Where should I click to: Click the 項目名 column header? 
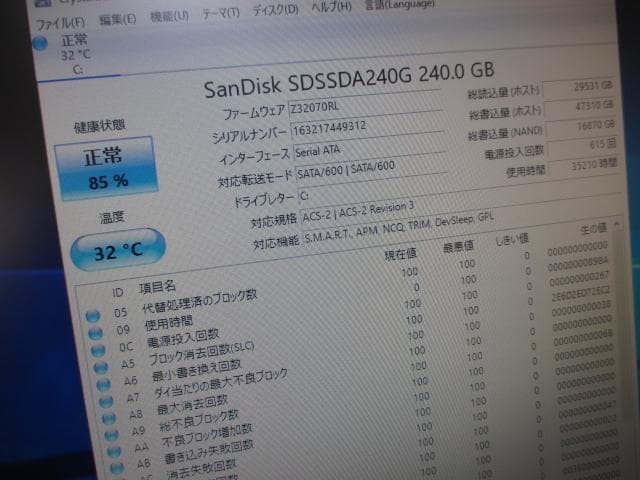tap(158, 287)
